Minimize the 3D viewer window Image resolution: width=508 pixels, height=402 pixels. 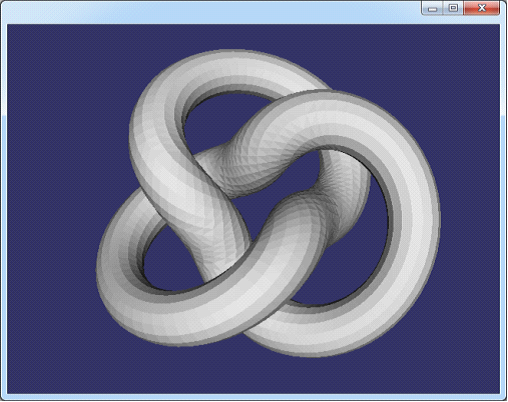pyautogui.click(x=432, y=8)
